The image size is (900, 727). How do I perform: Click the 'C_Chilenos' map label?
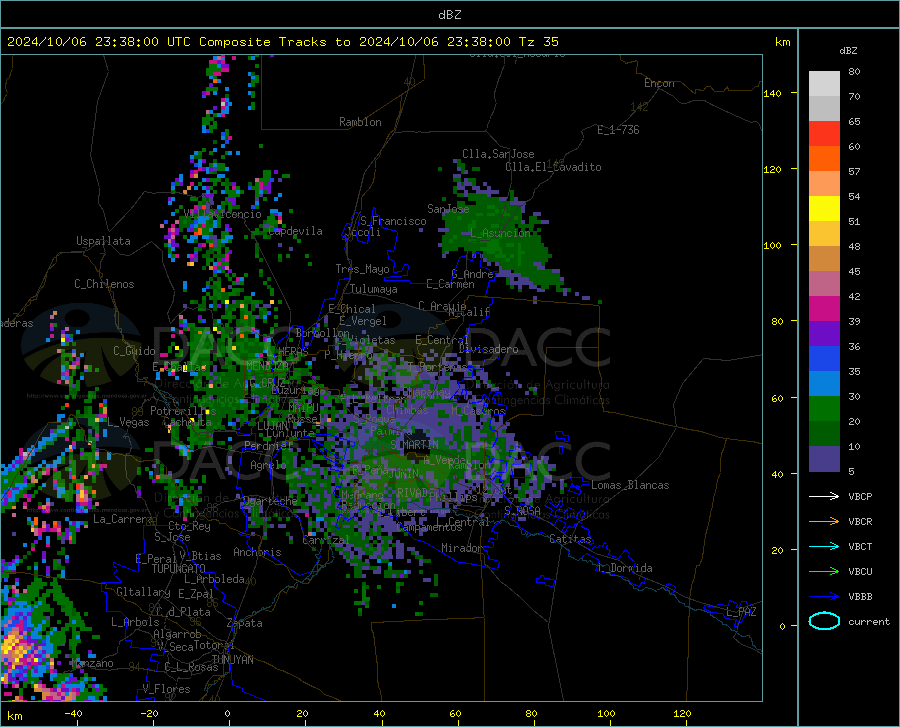tap(104, 284)
